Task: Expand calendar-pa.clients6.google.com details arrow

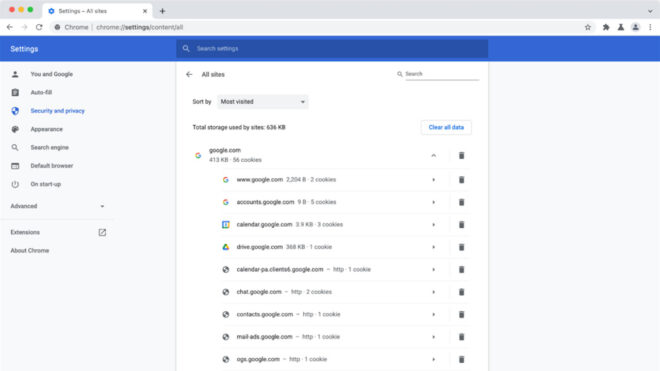Action: [x=434, y=270]
